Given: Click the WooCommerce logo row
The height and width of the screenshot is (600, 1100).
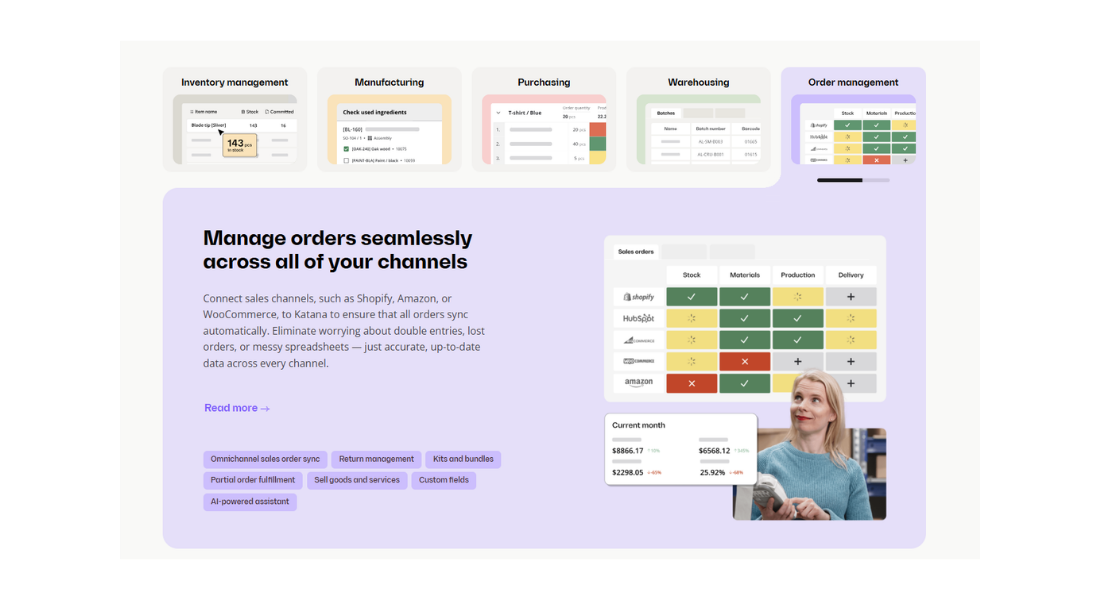Looking at the screenshot, I should point(638,361).
